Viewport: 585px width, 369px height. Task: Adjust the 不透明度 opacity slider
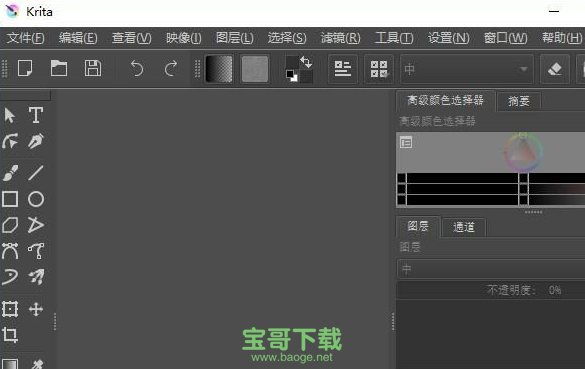(x=491, y=290)
